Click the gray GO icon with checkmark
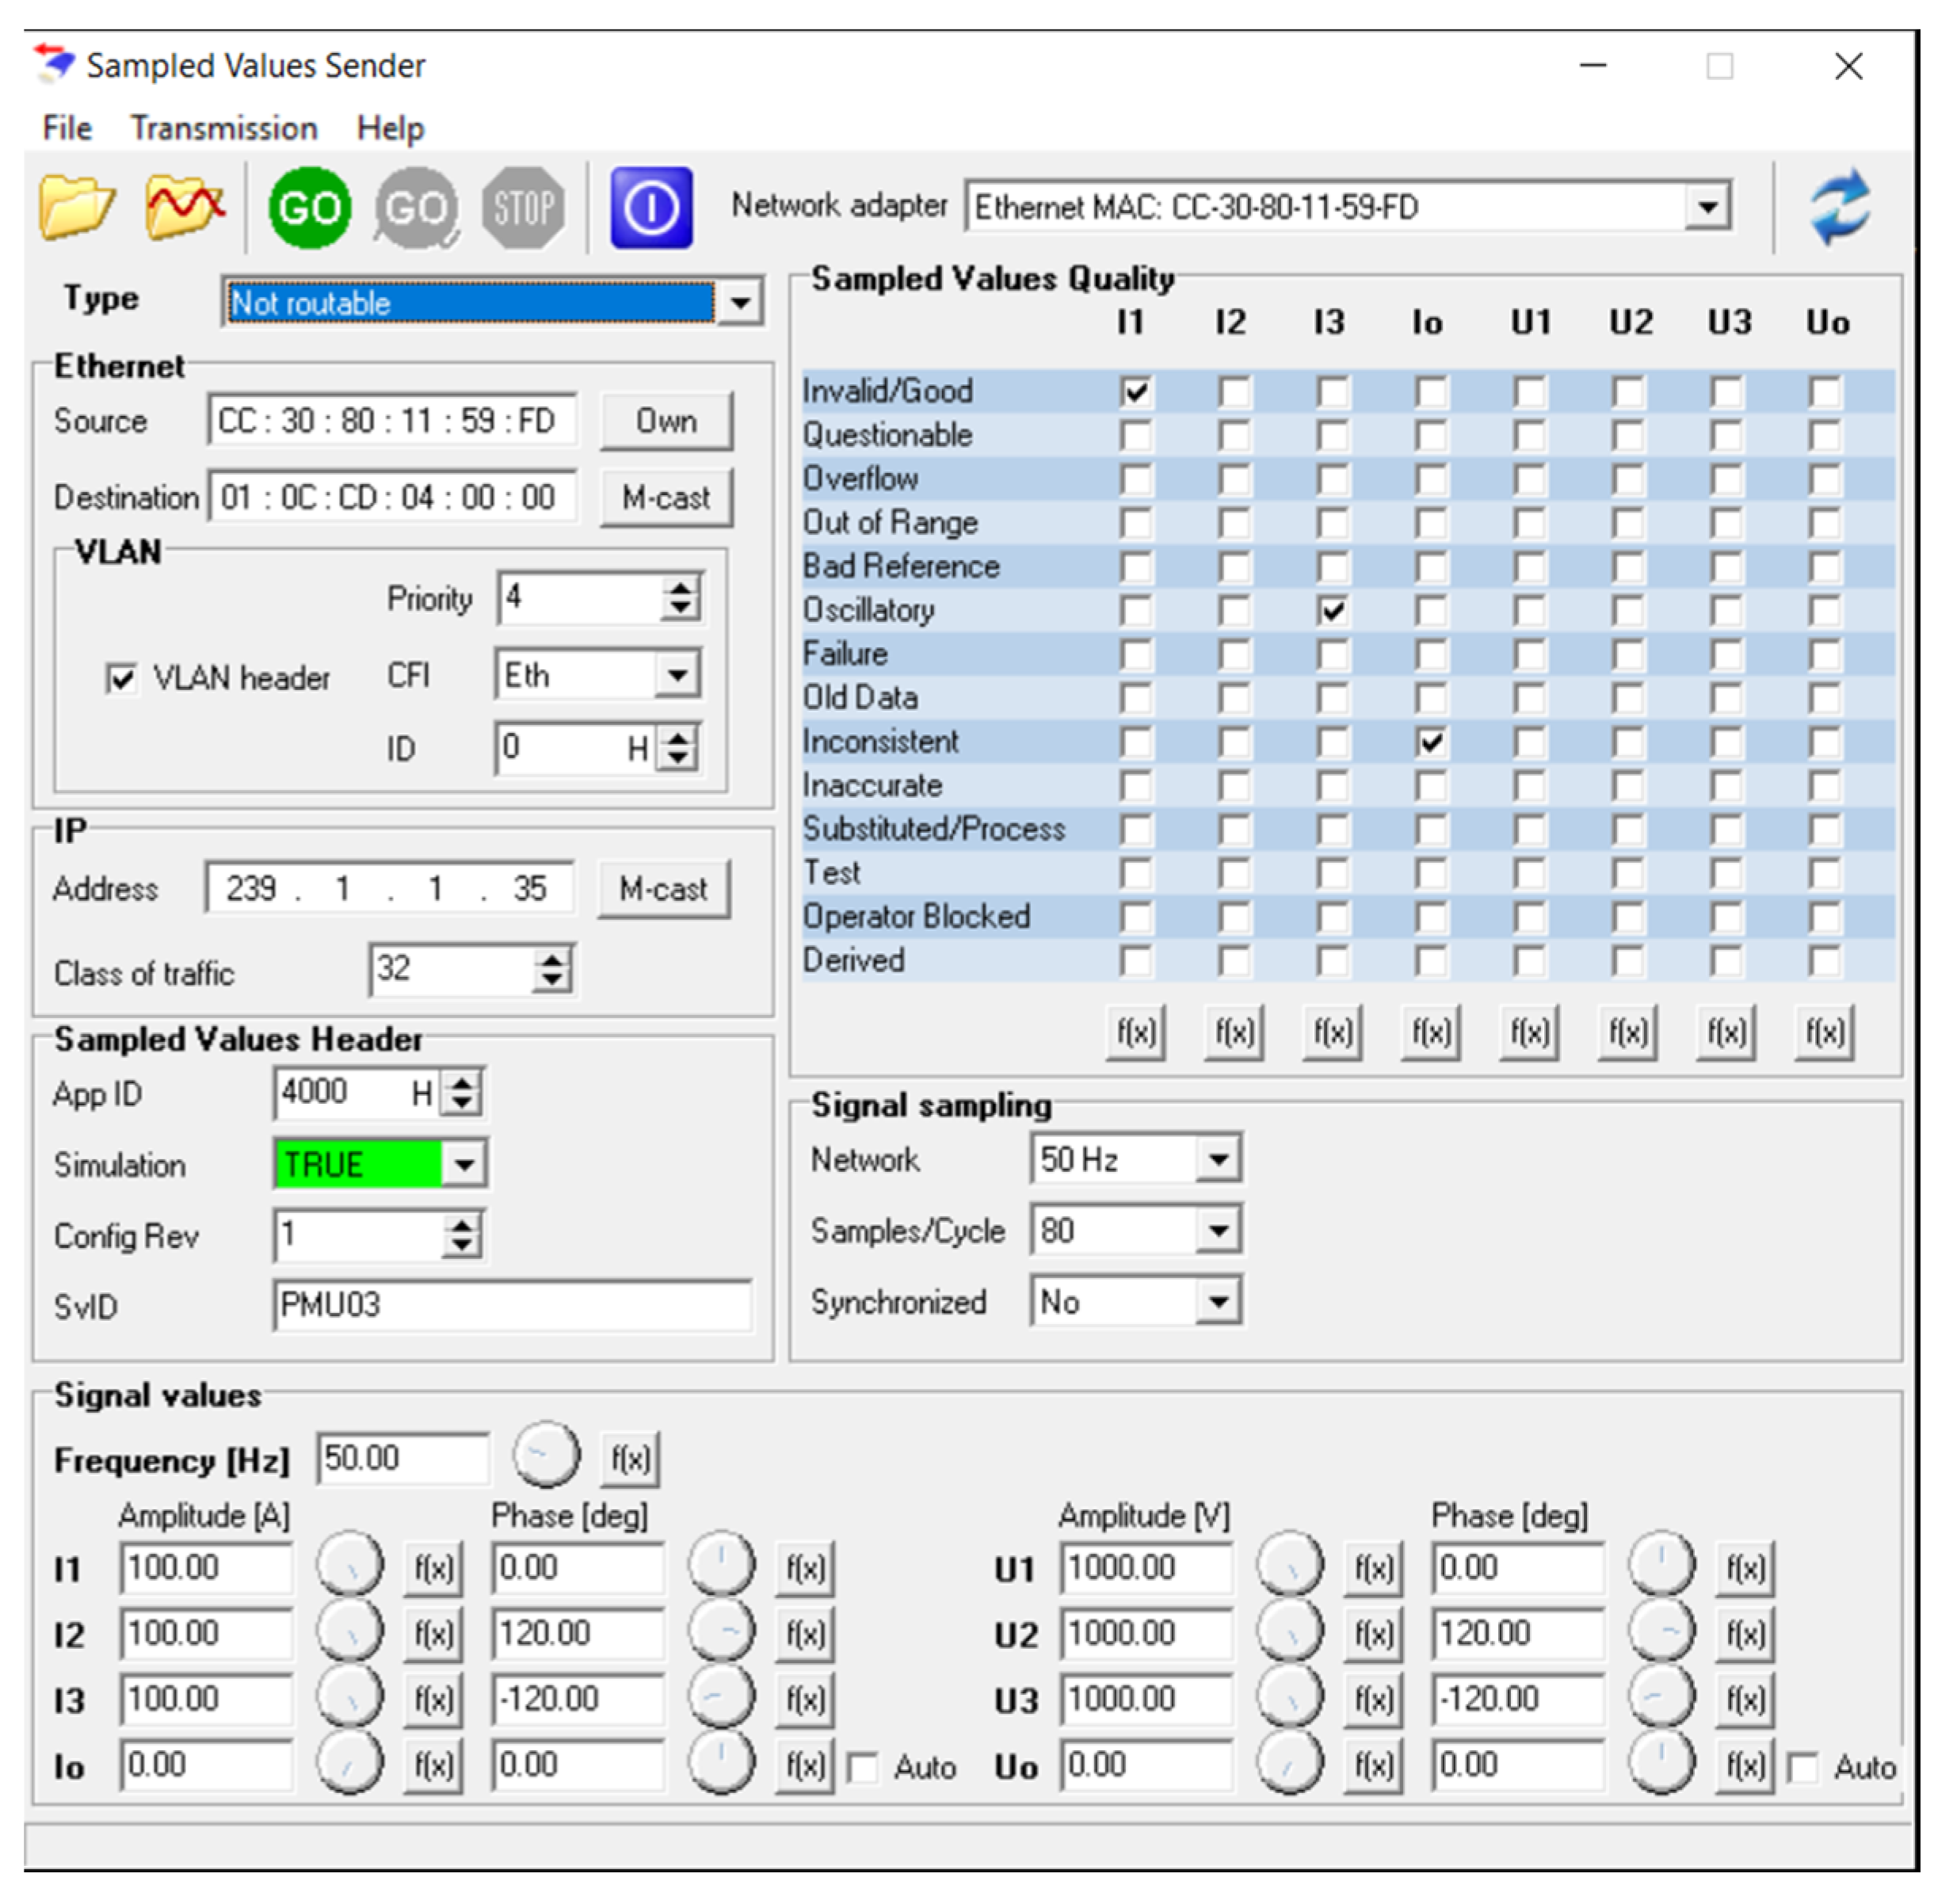The height and width of the screenshot is (1904, 1953). click(x=417, y=208)
